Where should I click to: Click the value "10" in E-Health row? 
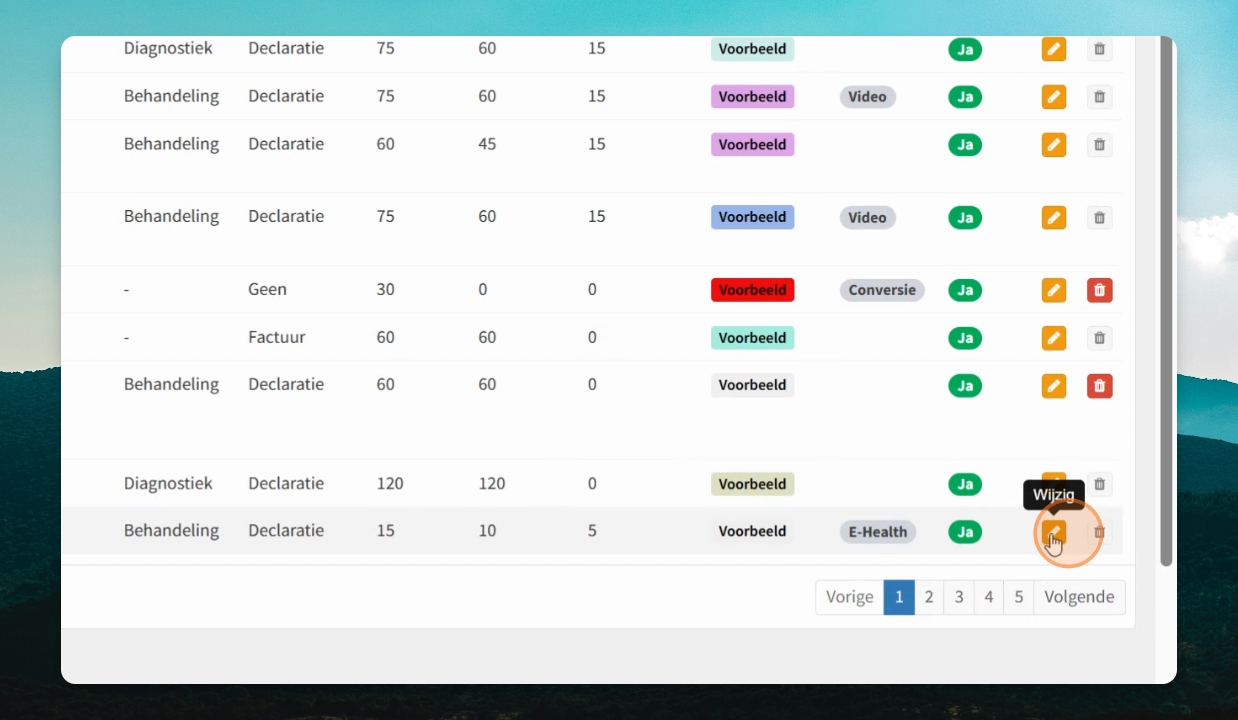[x=487, y=531]
